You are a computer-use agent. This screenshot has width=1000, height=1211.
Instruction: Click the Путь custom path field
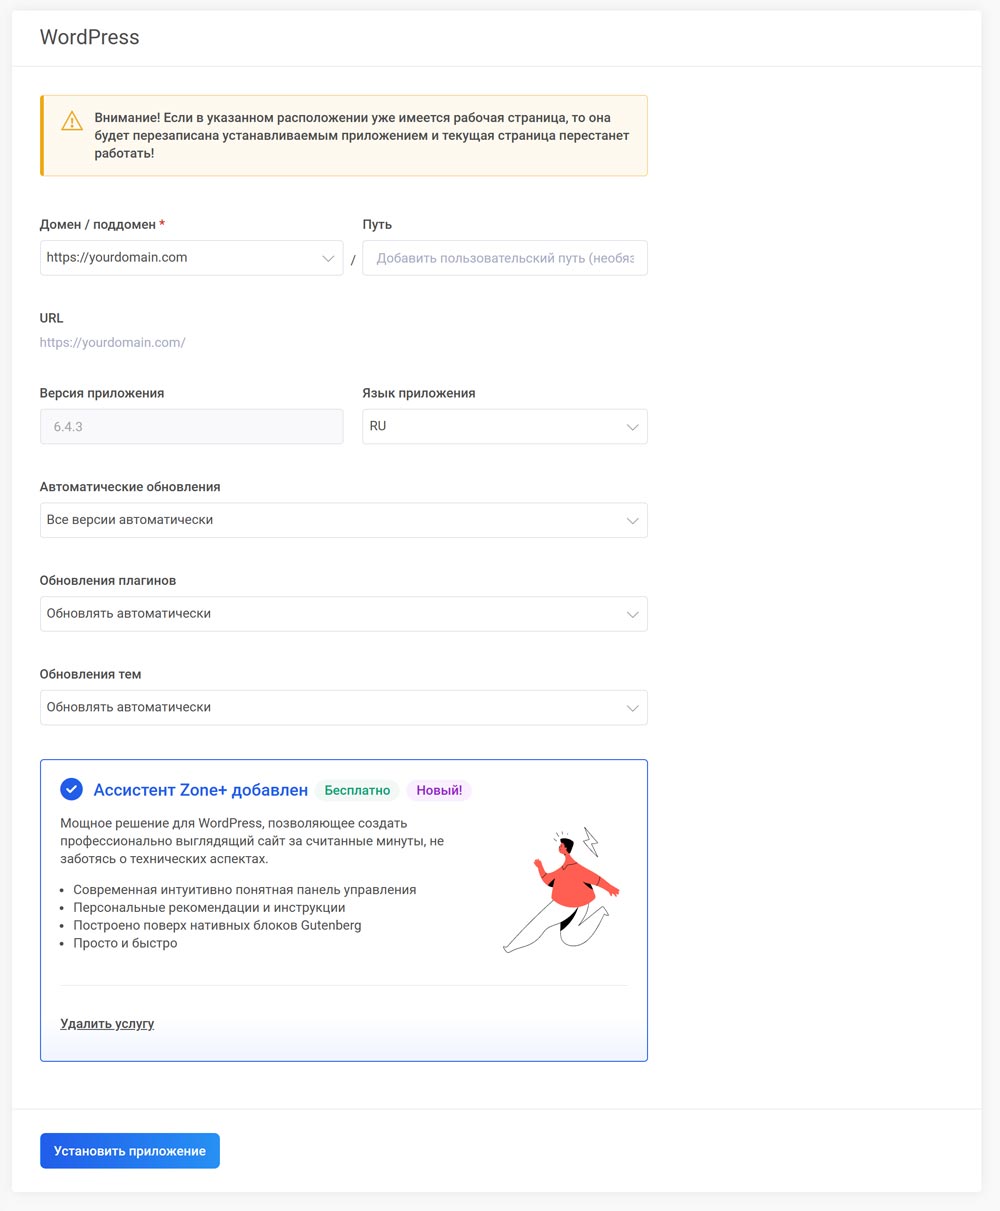pyautogui.click(x=504, y=258)
